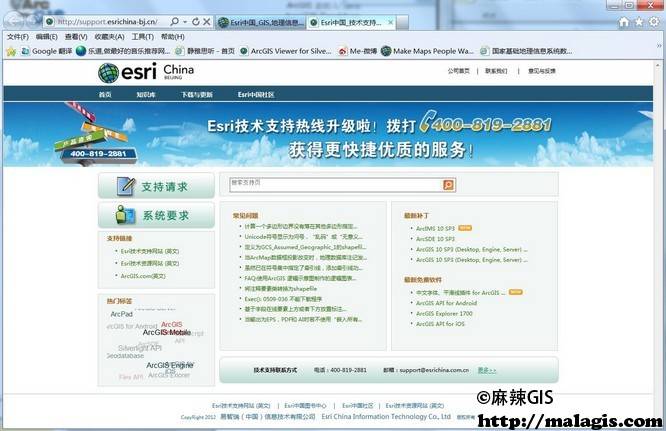This screenshot has height=431, width=666.
Task: Click the notepad pencil icon on 支持请求
Action: pos(126,186)
